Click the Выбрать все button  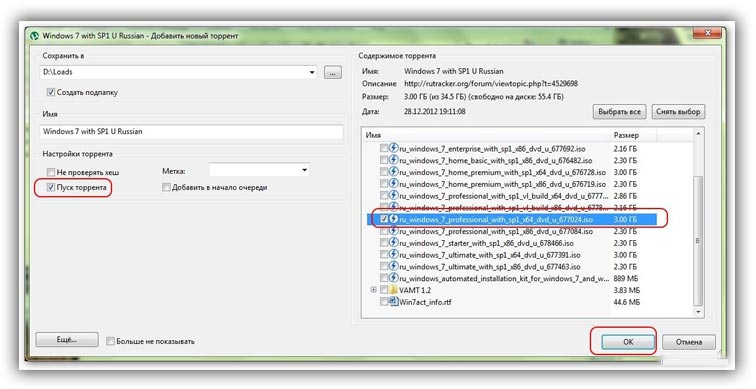[x=619, y=111]
